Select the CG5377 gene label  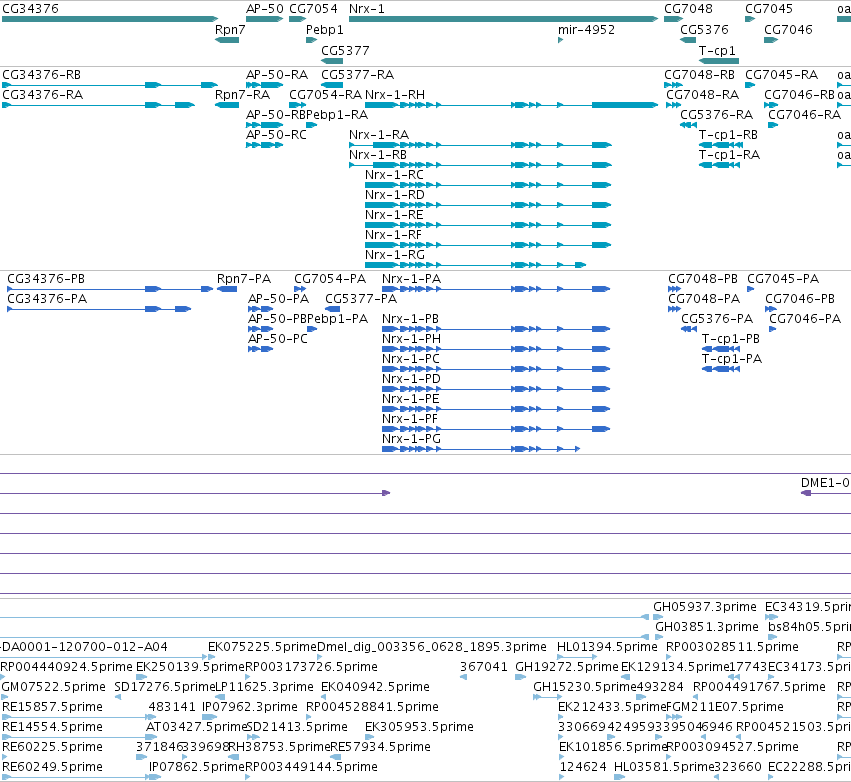345,50
